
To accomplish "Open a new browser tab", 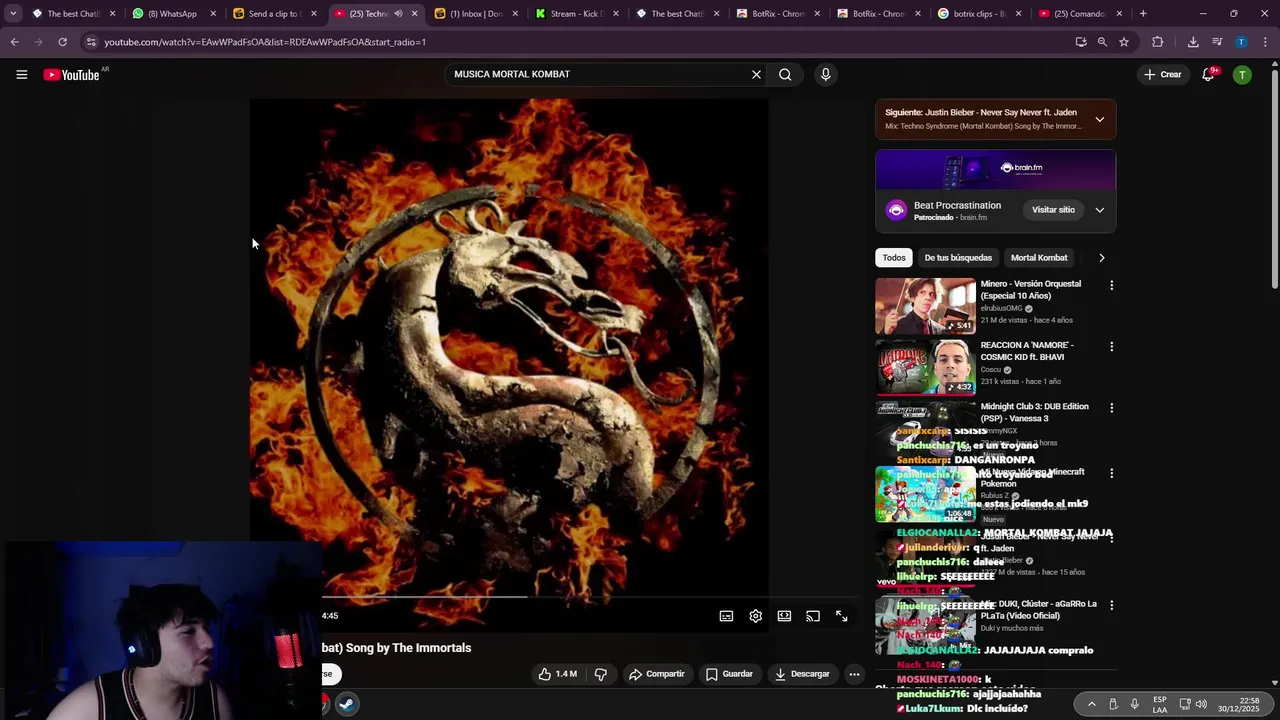I will (x=1143, y=14).
